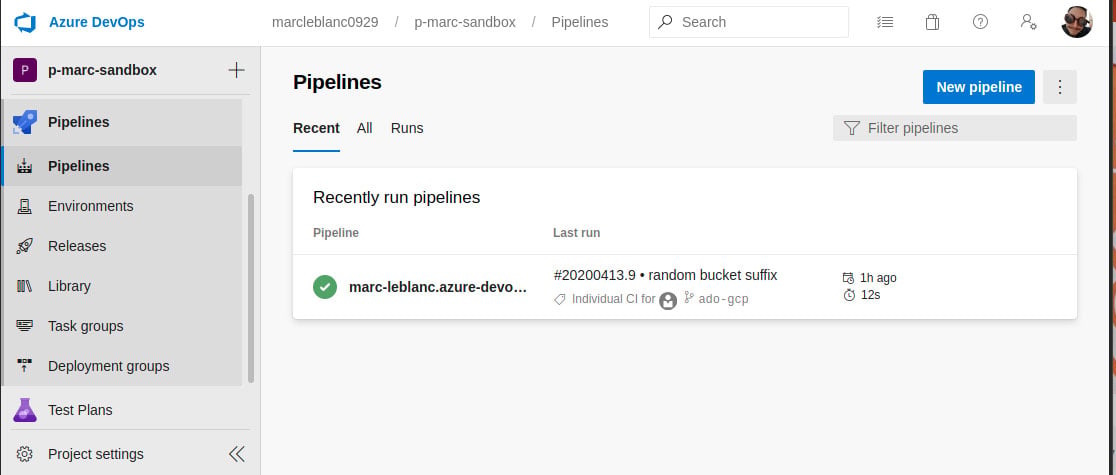The image size is (1116, 475).
Task: Click the filter funnel icon
Action: (x=851, y=128)
